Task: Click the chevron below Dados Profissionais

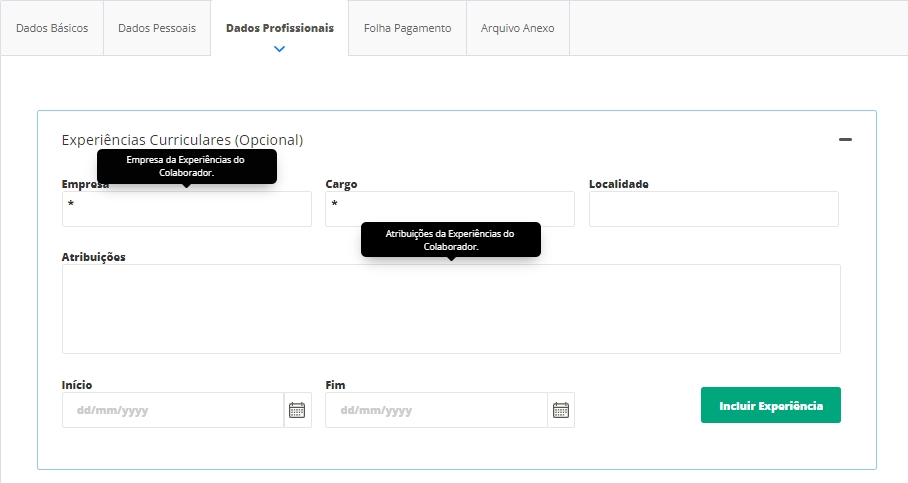Action: click(x=279, y=48)
